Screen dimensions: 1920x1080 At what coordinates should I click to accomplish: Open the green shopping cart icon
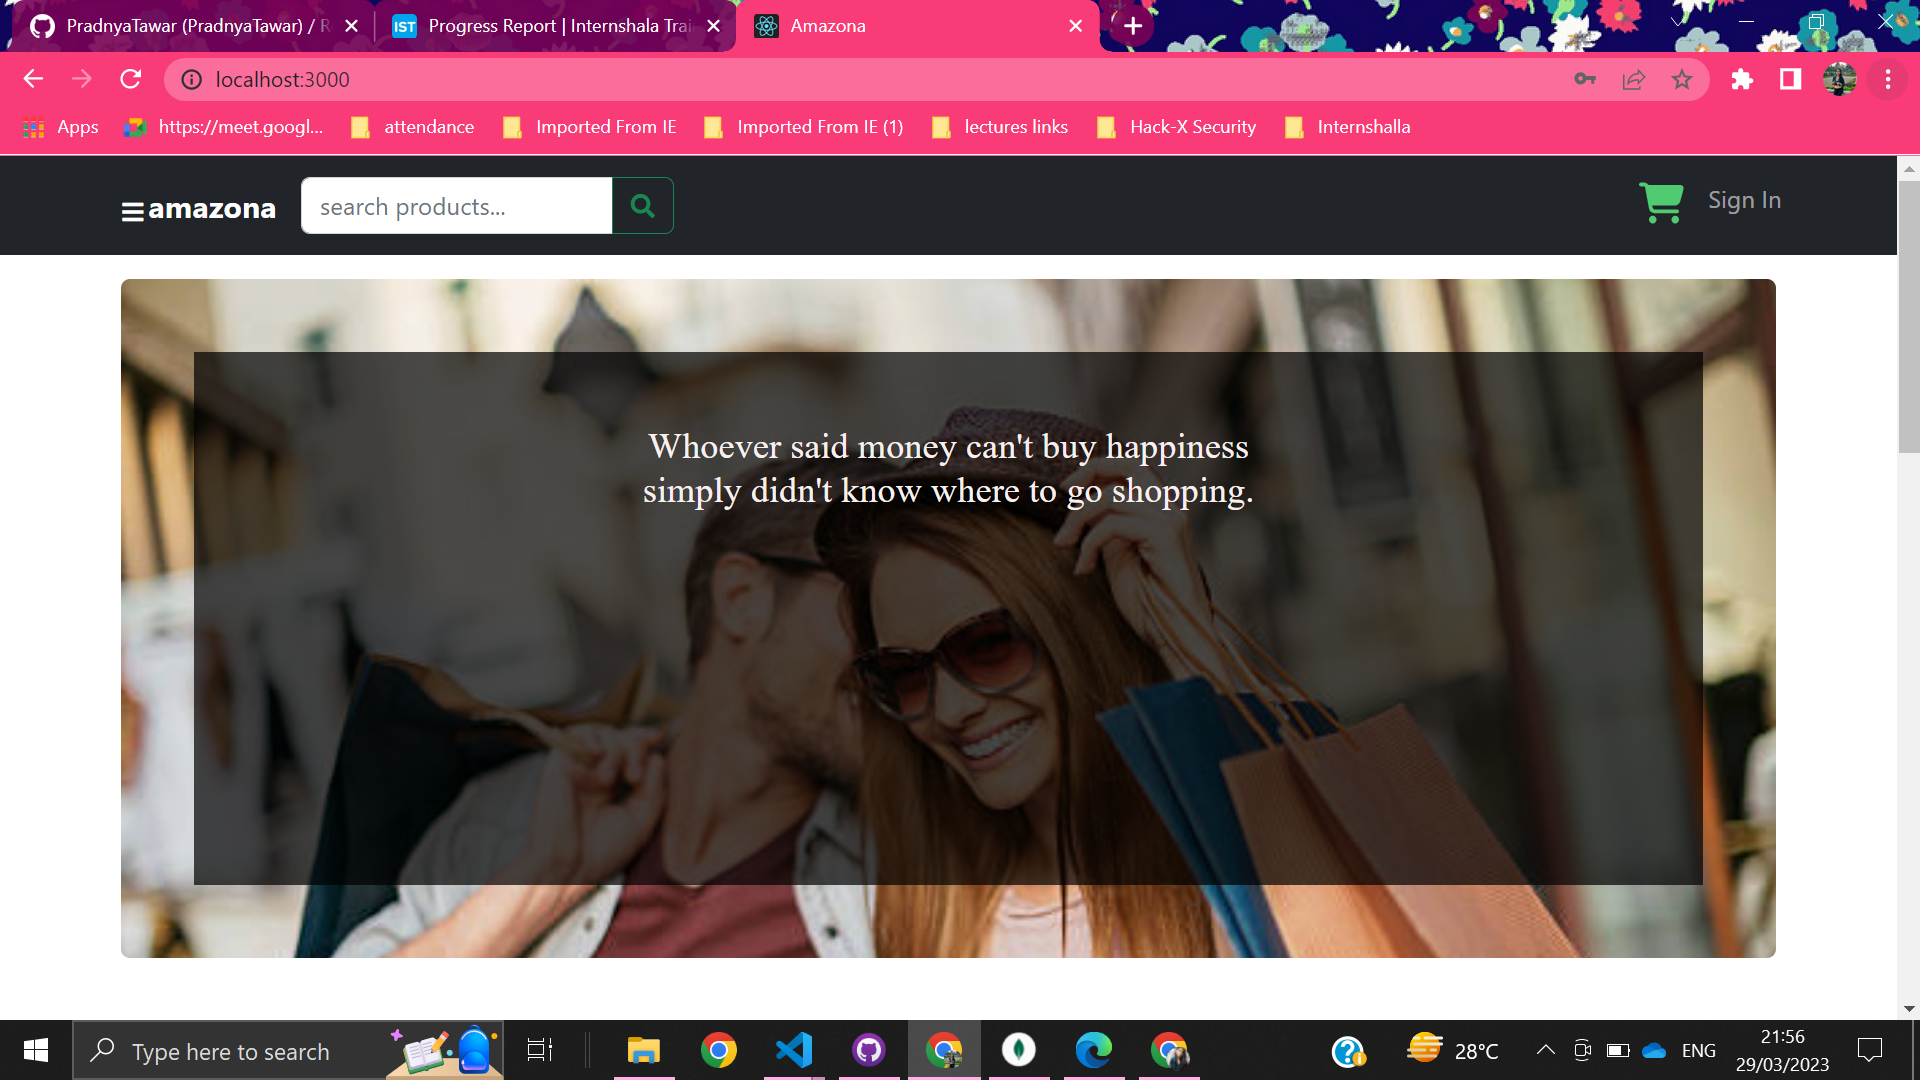[1661, 202]
